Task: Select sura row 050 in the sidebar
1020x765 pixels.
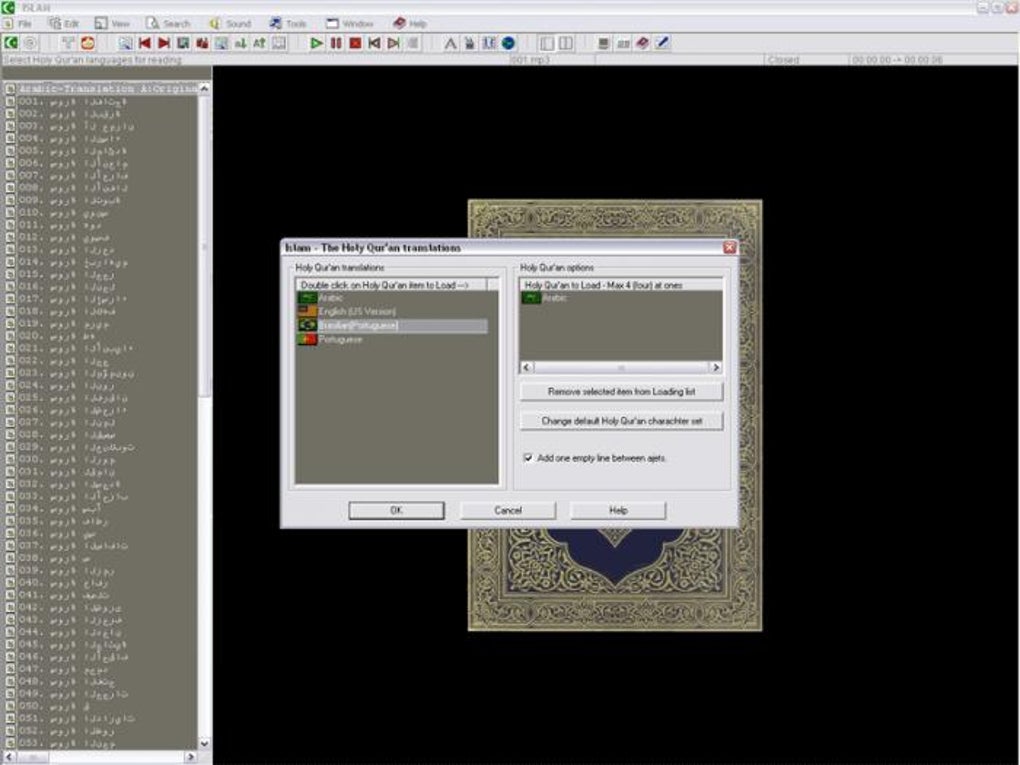Action: [101, 706]
